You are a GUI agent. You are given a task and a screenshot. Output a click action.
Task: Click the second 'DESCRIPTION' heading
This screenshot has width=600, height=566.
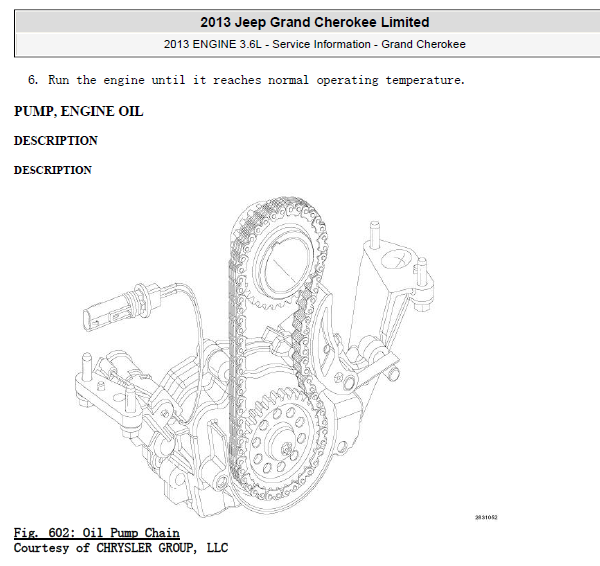pyautogui.click(x=53, y=170)
